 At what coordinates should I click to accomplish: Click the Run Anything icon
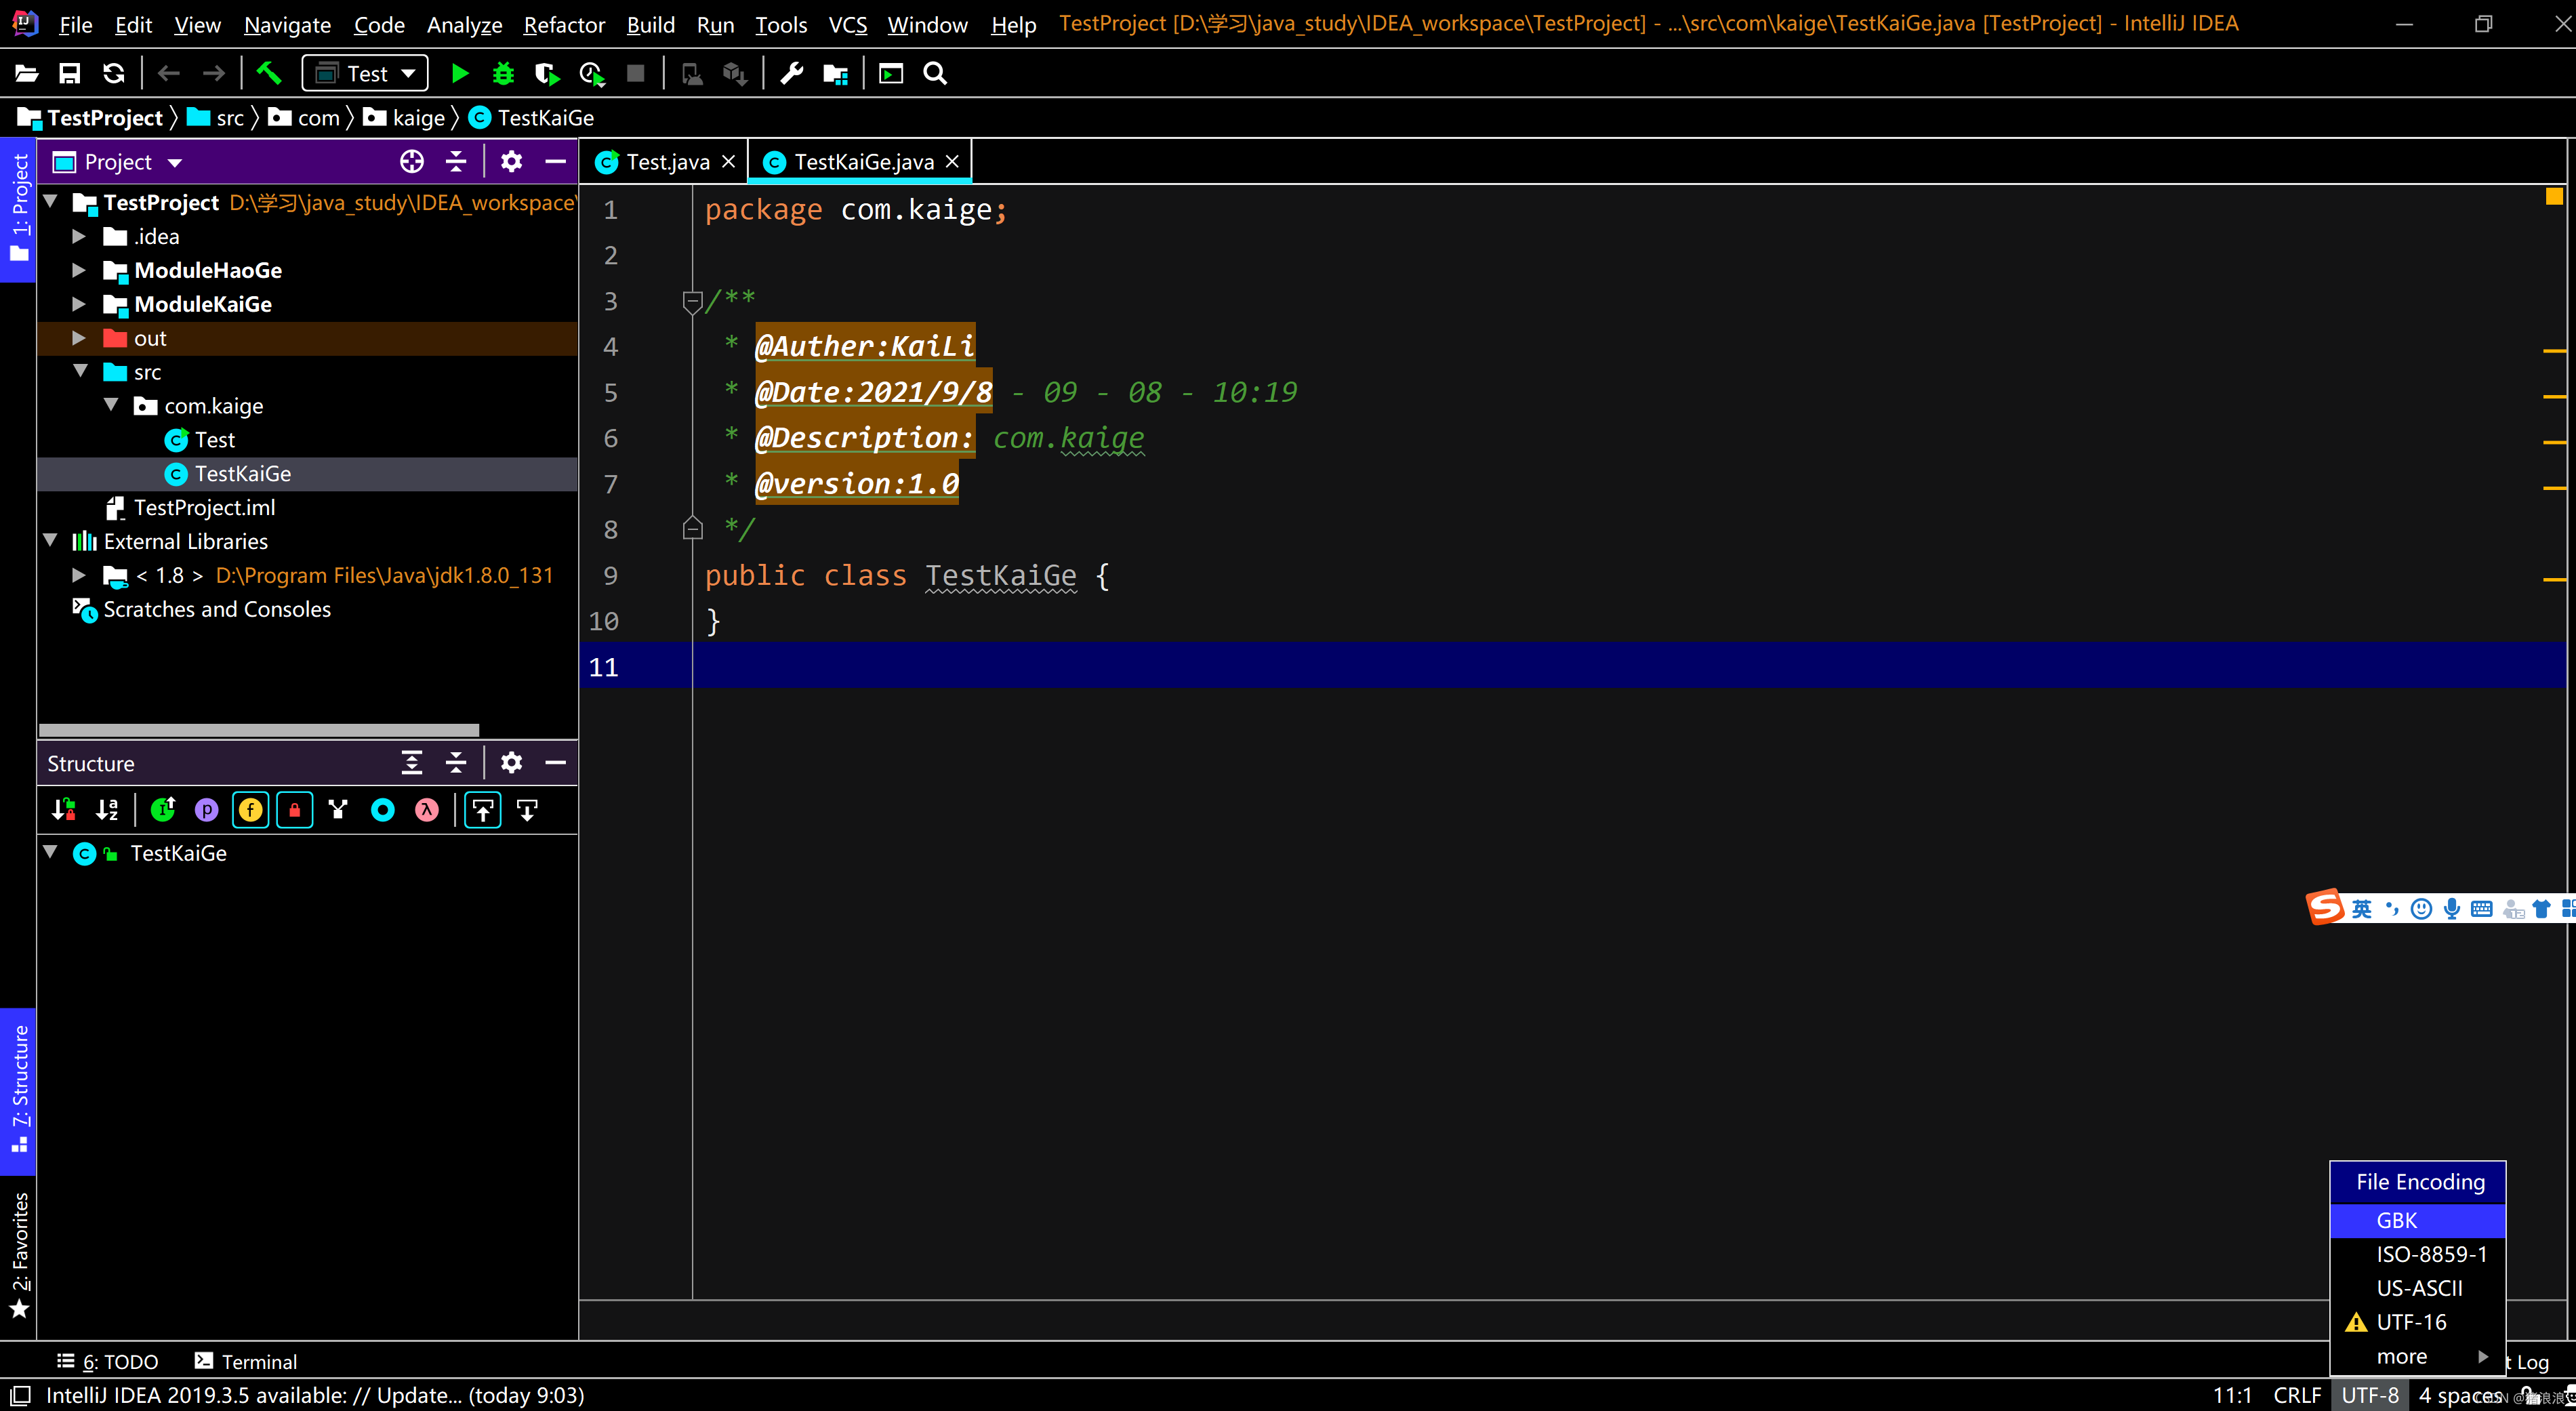[890, 73]
